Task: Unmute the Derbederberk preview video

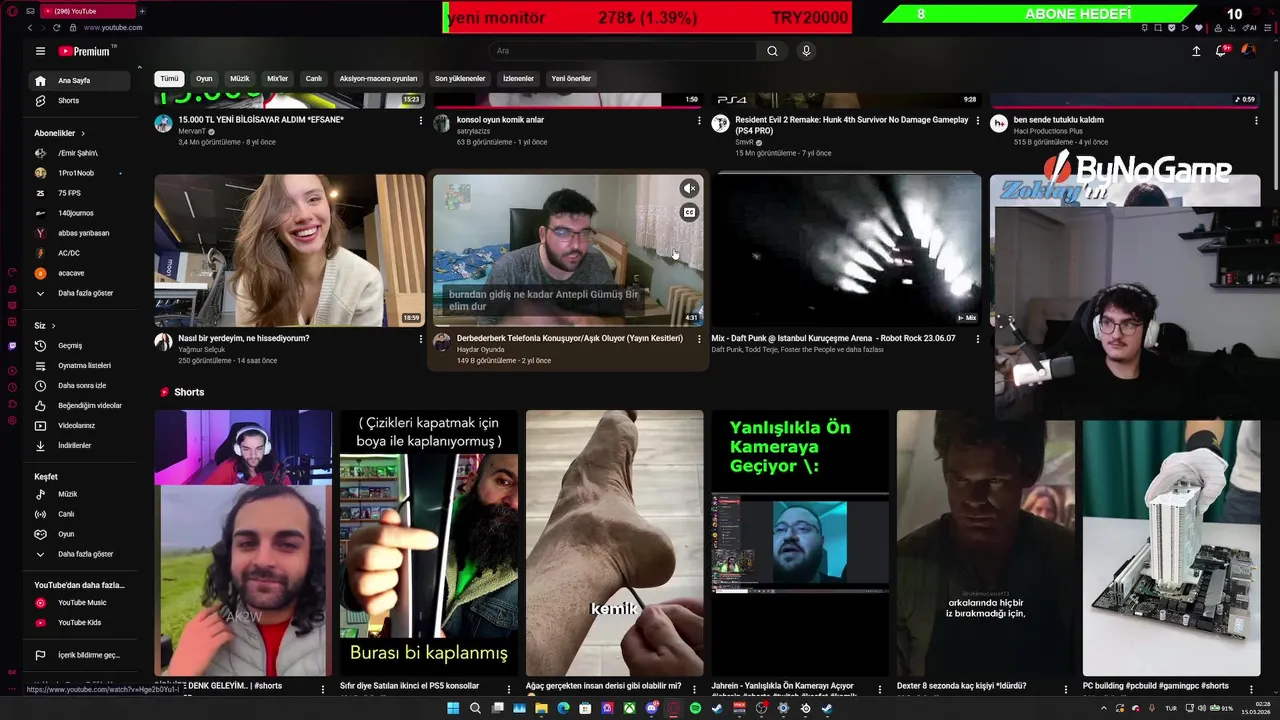Action: point(689,188)
